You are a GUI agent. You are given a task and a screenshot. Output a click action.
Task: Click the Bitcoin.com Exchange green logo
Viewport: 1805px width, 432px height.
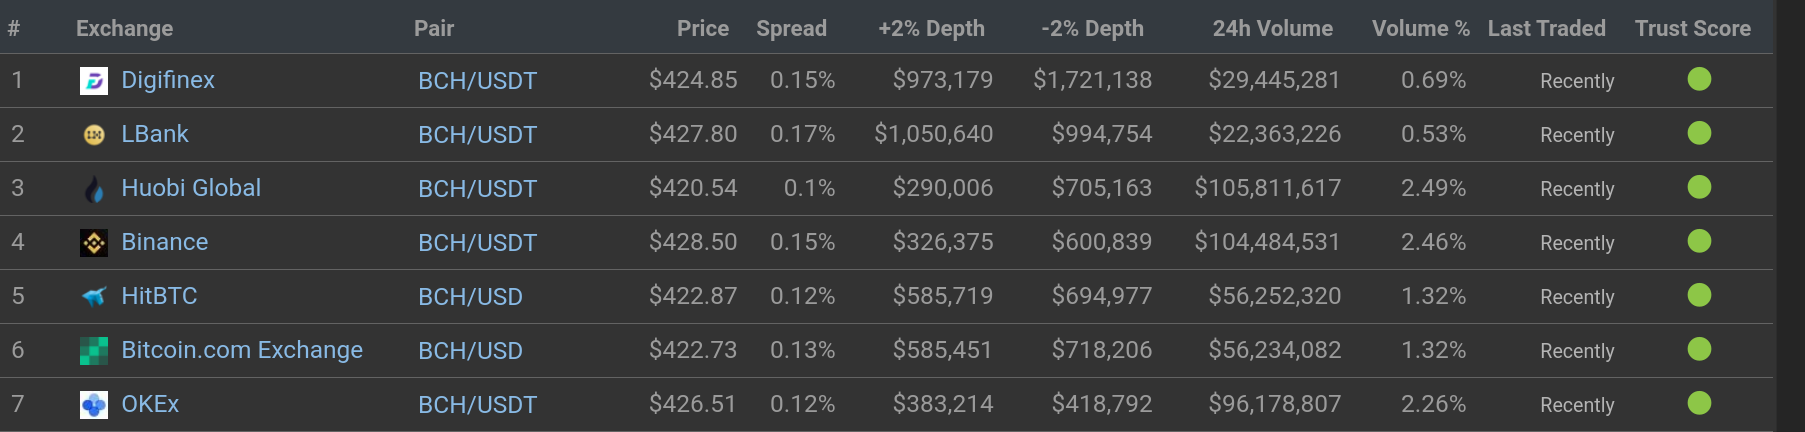coord(94,351)
